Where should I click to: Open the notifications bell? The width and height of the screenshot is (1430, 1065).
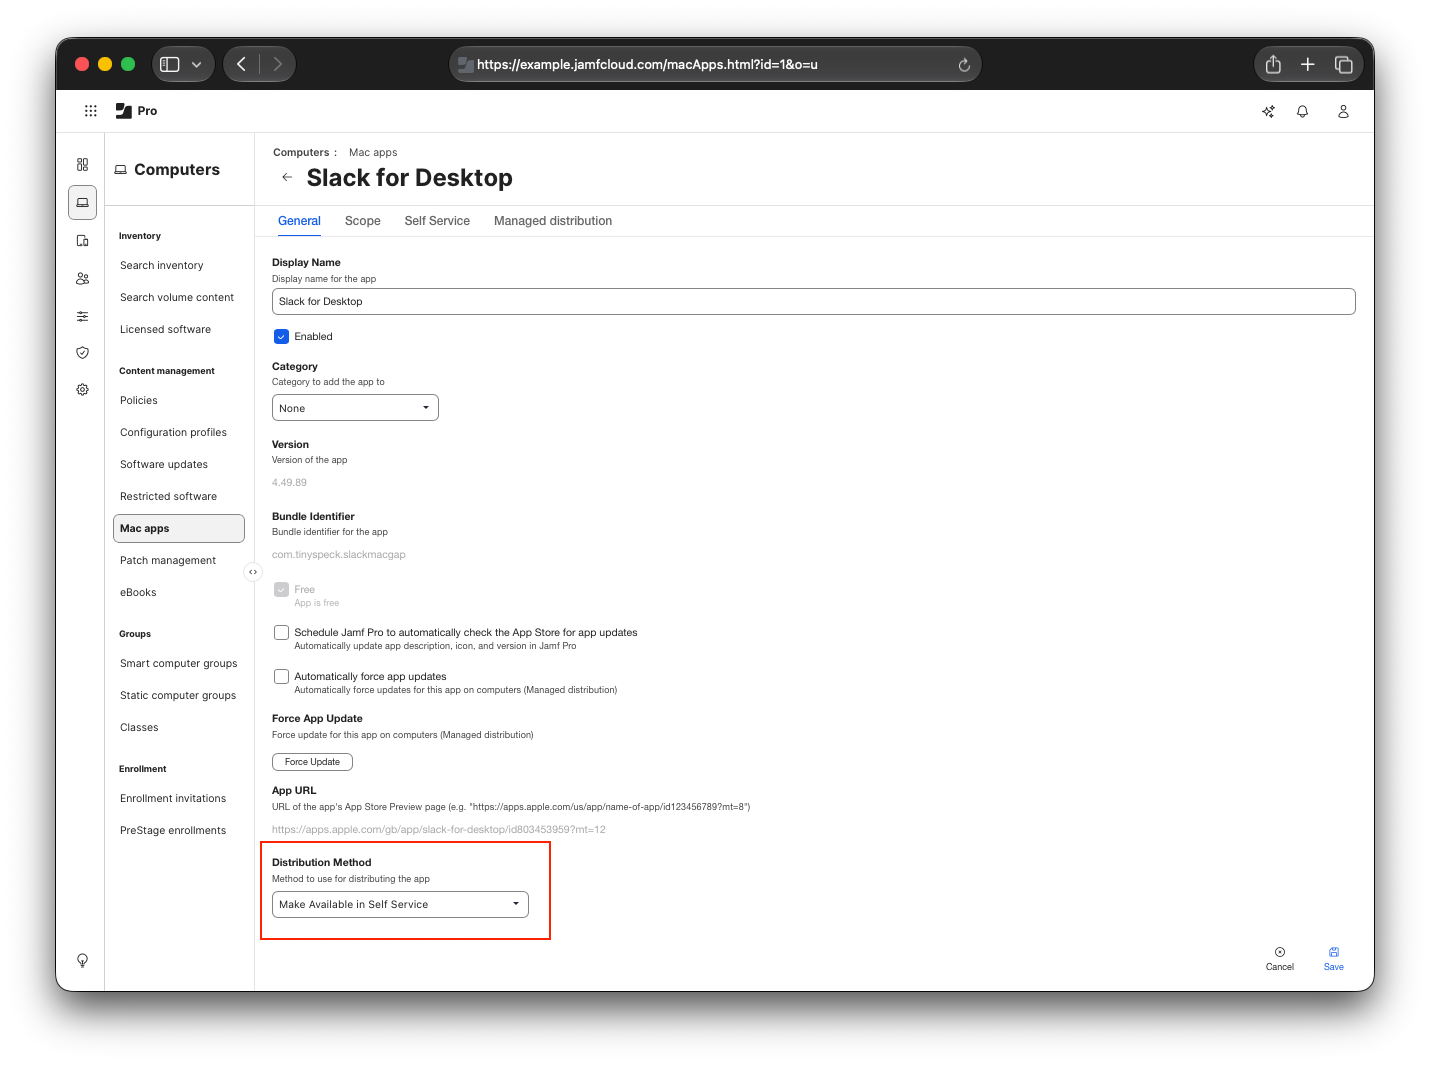pyautogui.click(x=1302, y=111)
